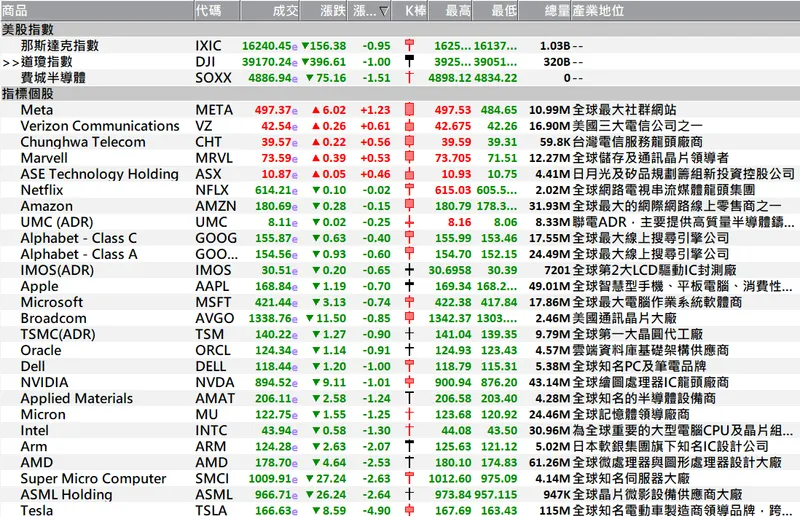Screen dimensions: 800x517
Task: Click the candlestick icon for MRVL
Action: pyautogui.click(x=409, y=158)
